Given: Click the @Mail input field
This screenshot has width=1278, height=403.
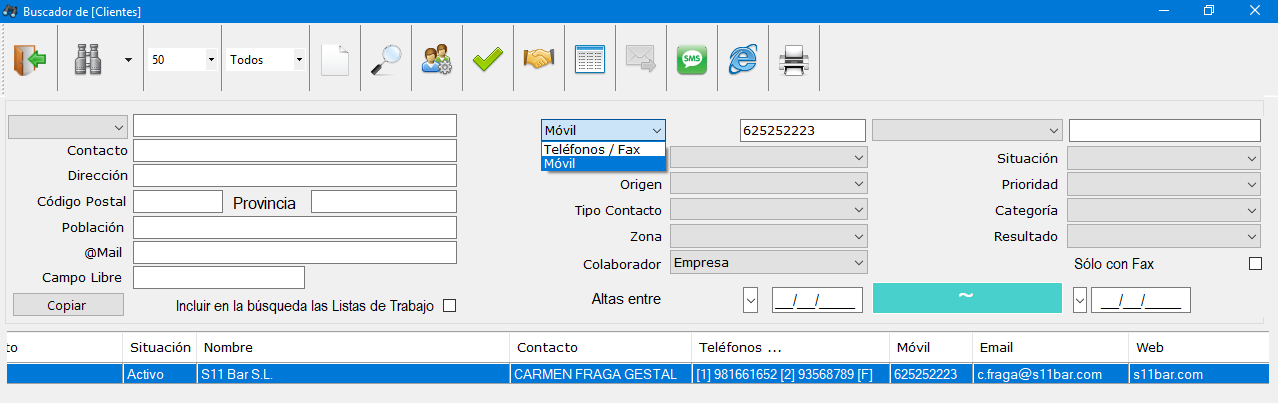Looking at the screenshot, I should click(x=295, y=253).
